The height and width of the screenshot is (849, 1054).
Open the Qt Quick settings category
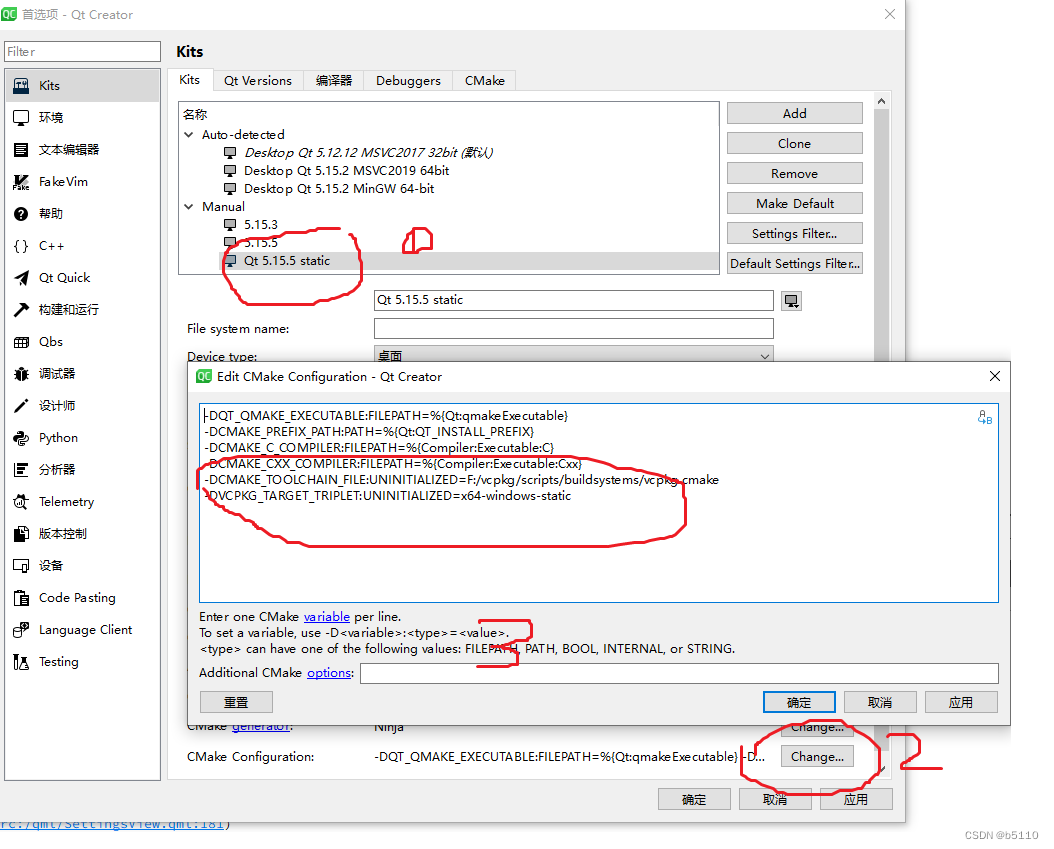coord(82,278)
